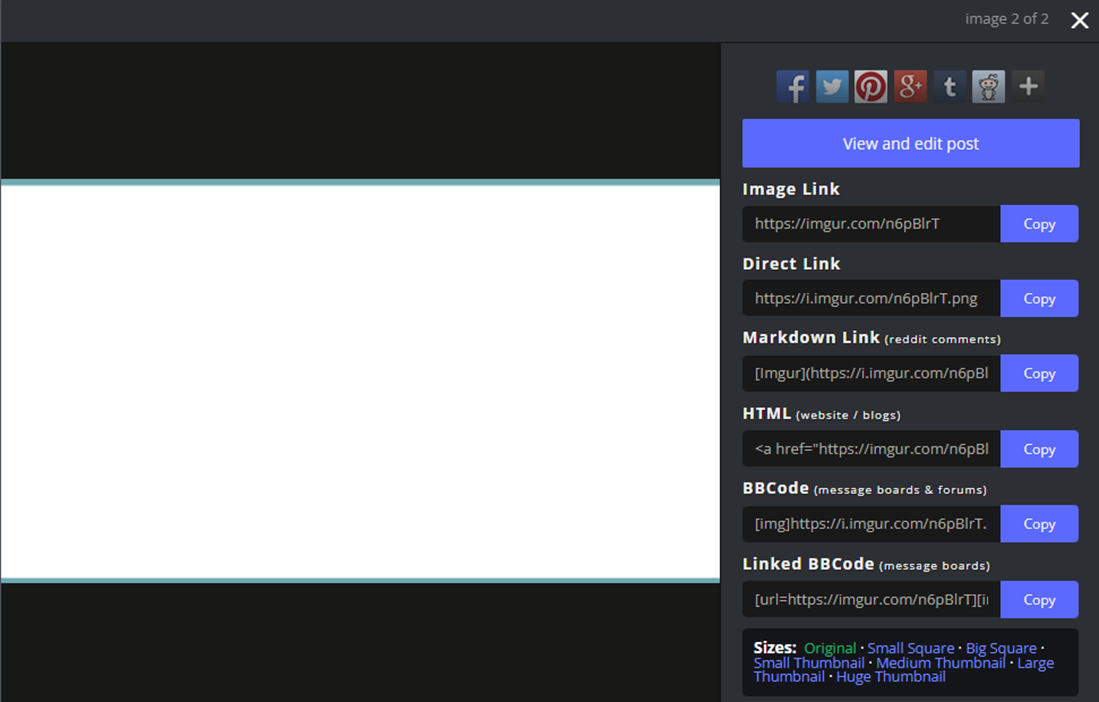1099x702 pixels.
Task: Share the image on Twitter
Action: tap(832, 87)
